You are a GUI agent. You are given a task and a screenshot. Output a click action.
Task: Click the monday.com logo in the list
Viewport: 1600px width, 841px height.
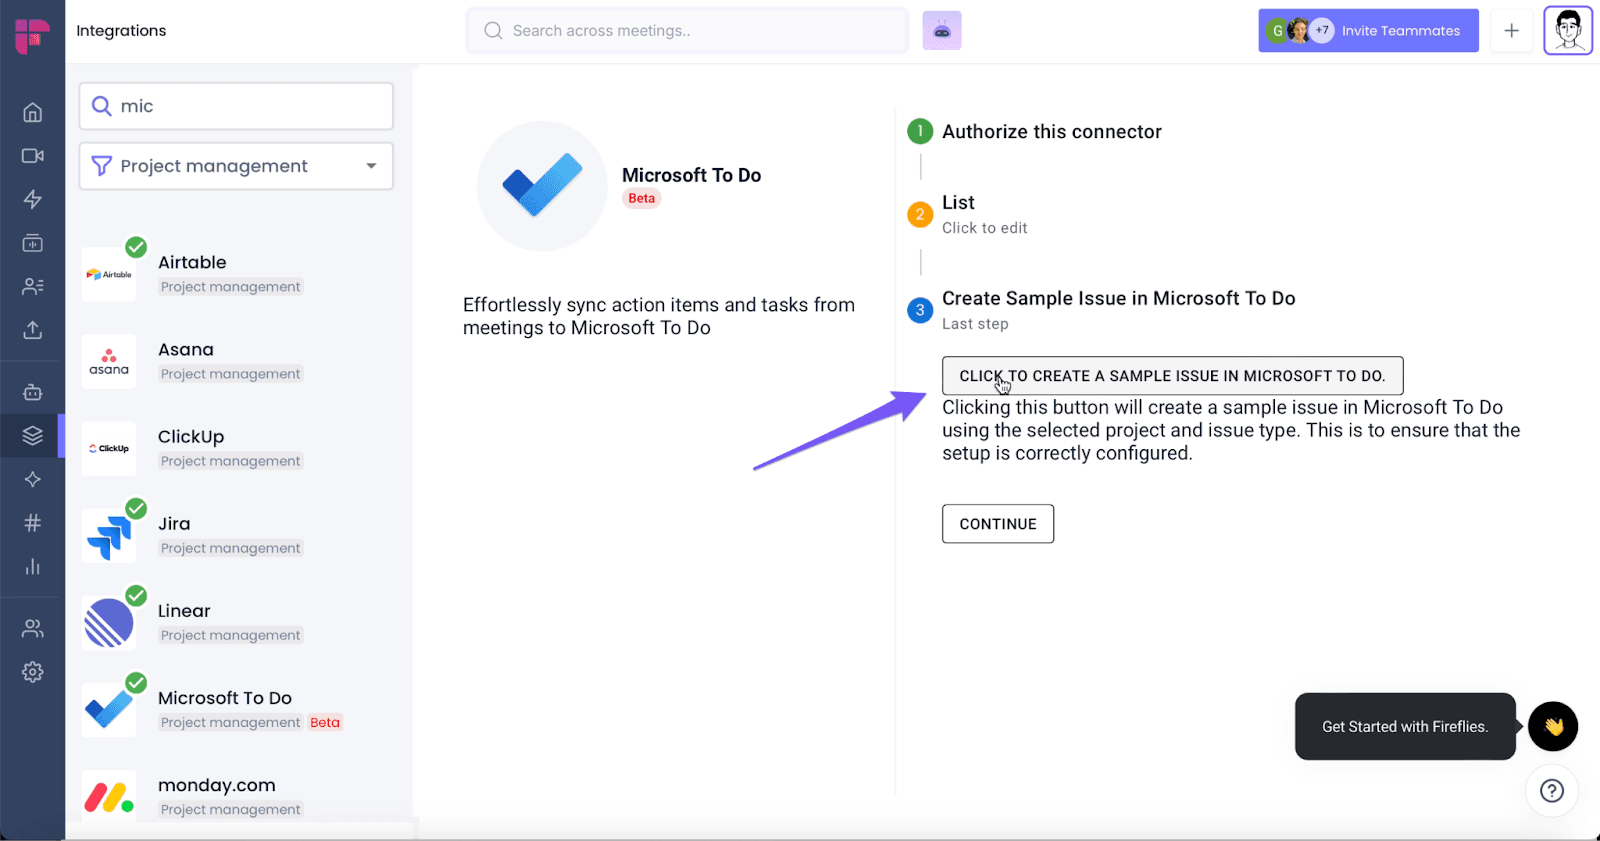pyautogui.click(x=109, y=797)
